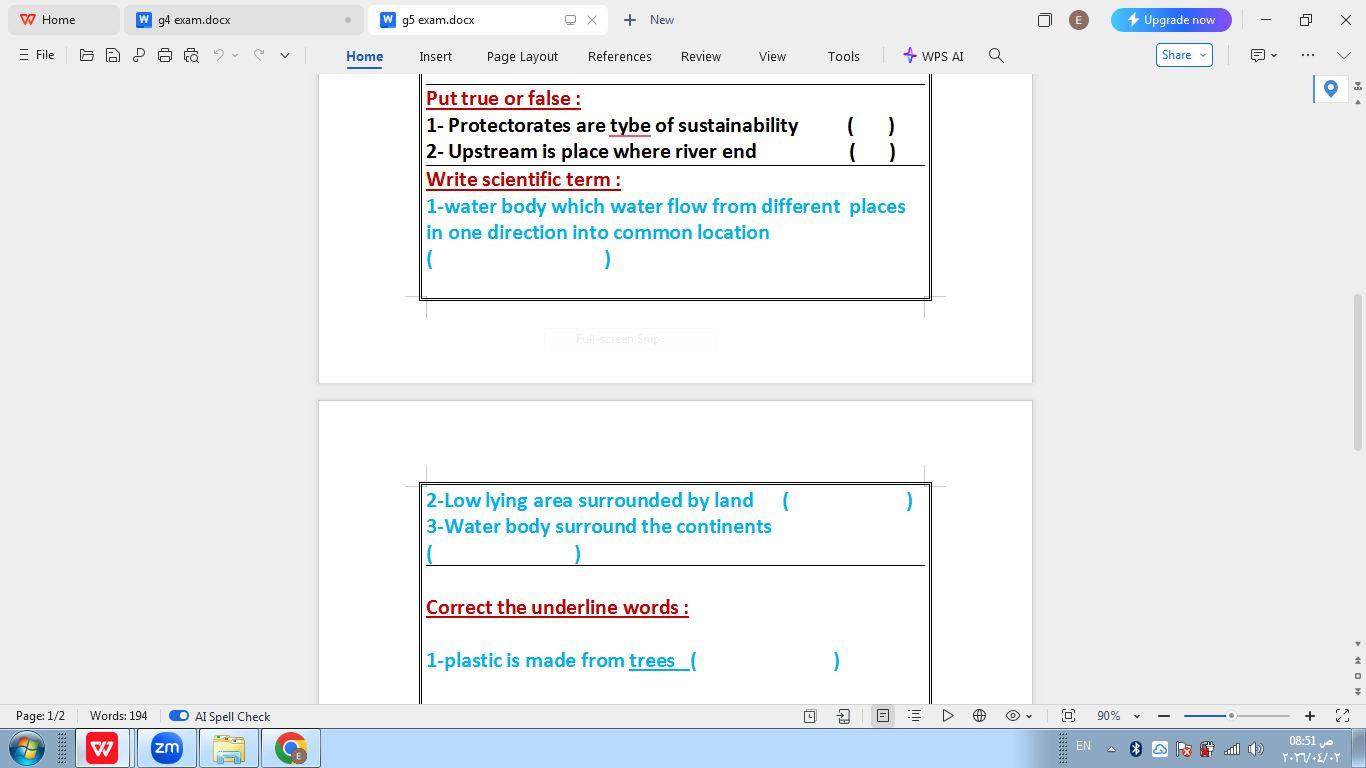Open Zoom from the taskbar
The height and width of the screenshot is (768, 1366).
point(166,748)
